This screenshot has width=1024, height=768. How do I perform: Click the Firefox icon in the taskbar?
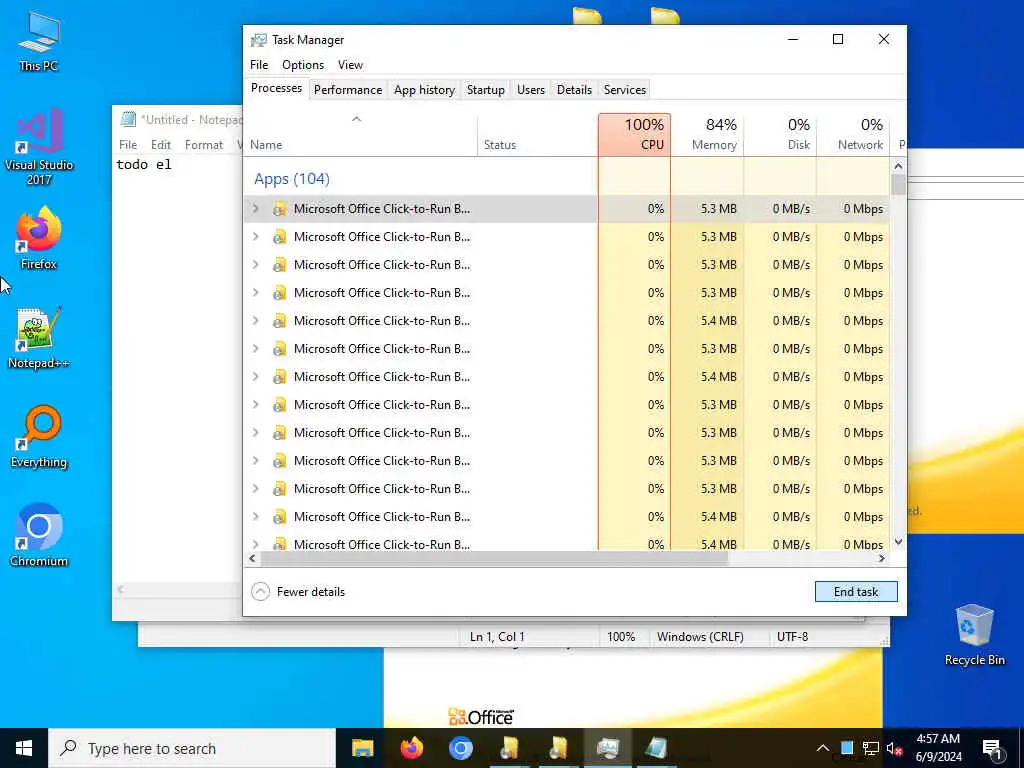[x=411, y=748]
